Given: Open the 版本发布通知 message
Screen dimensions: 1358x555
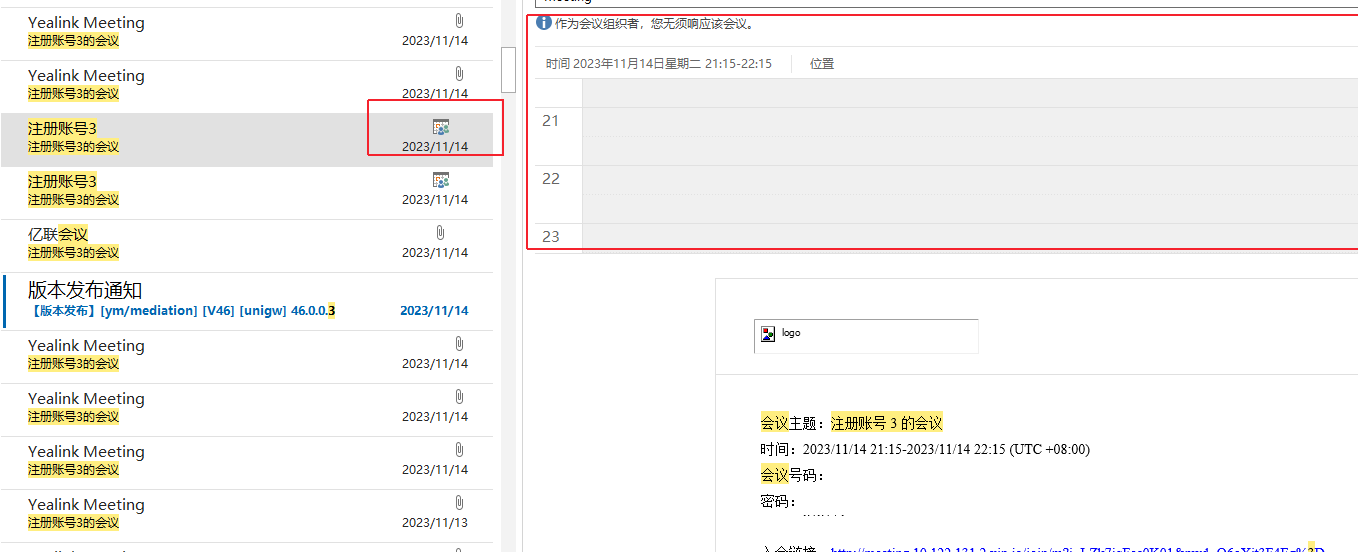Looking at the screenshot, I should [247, 302].
